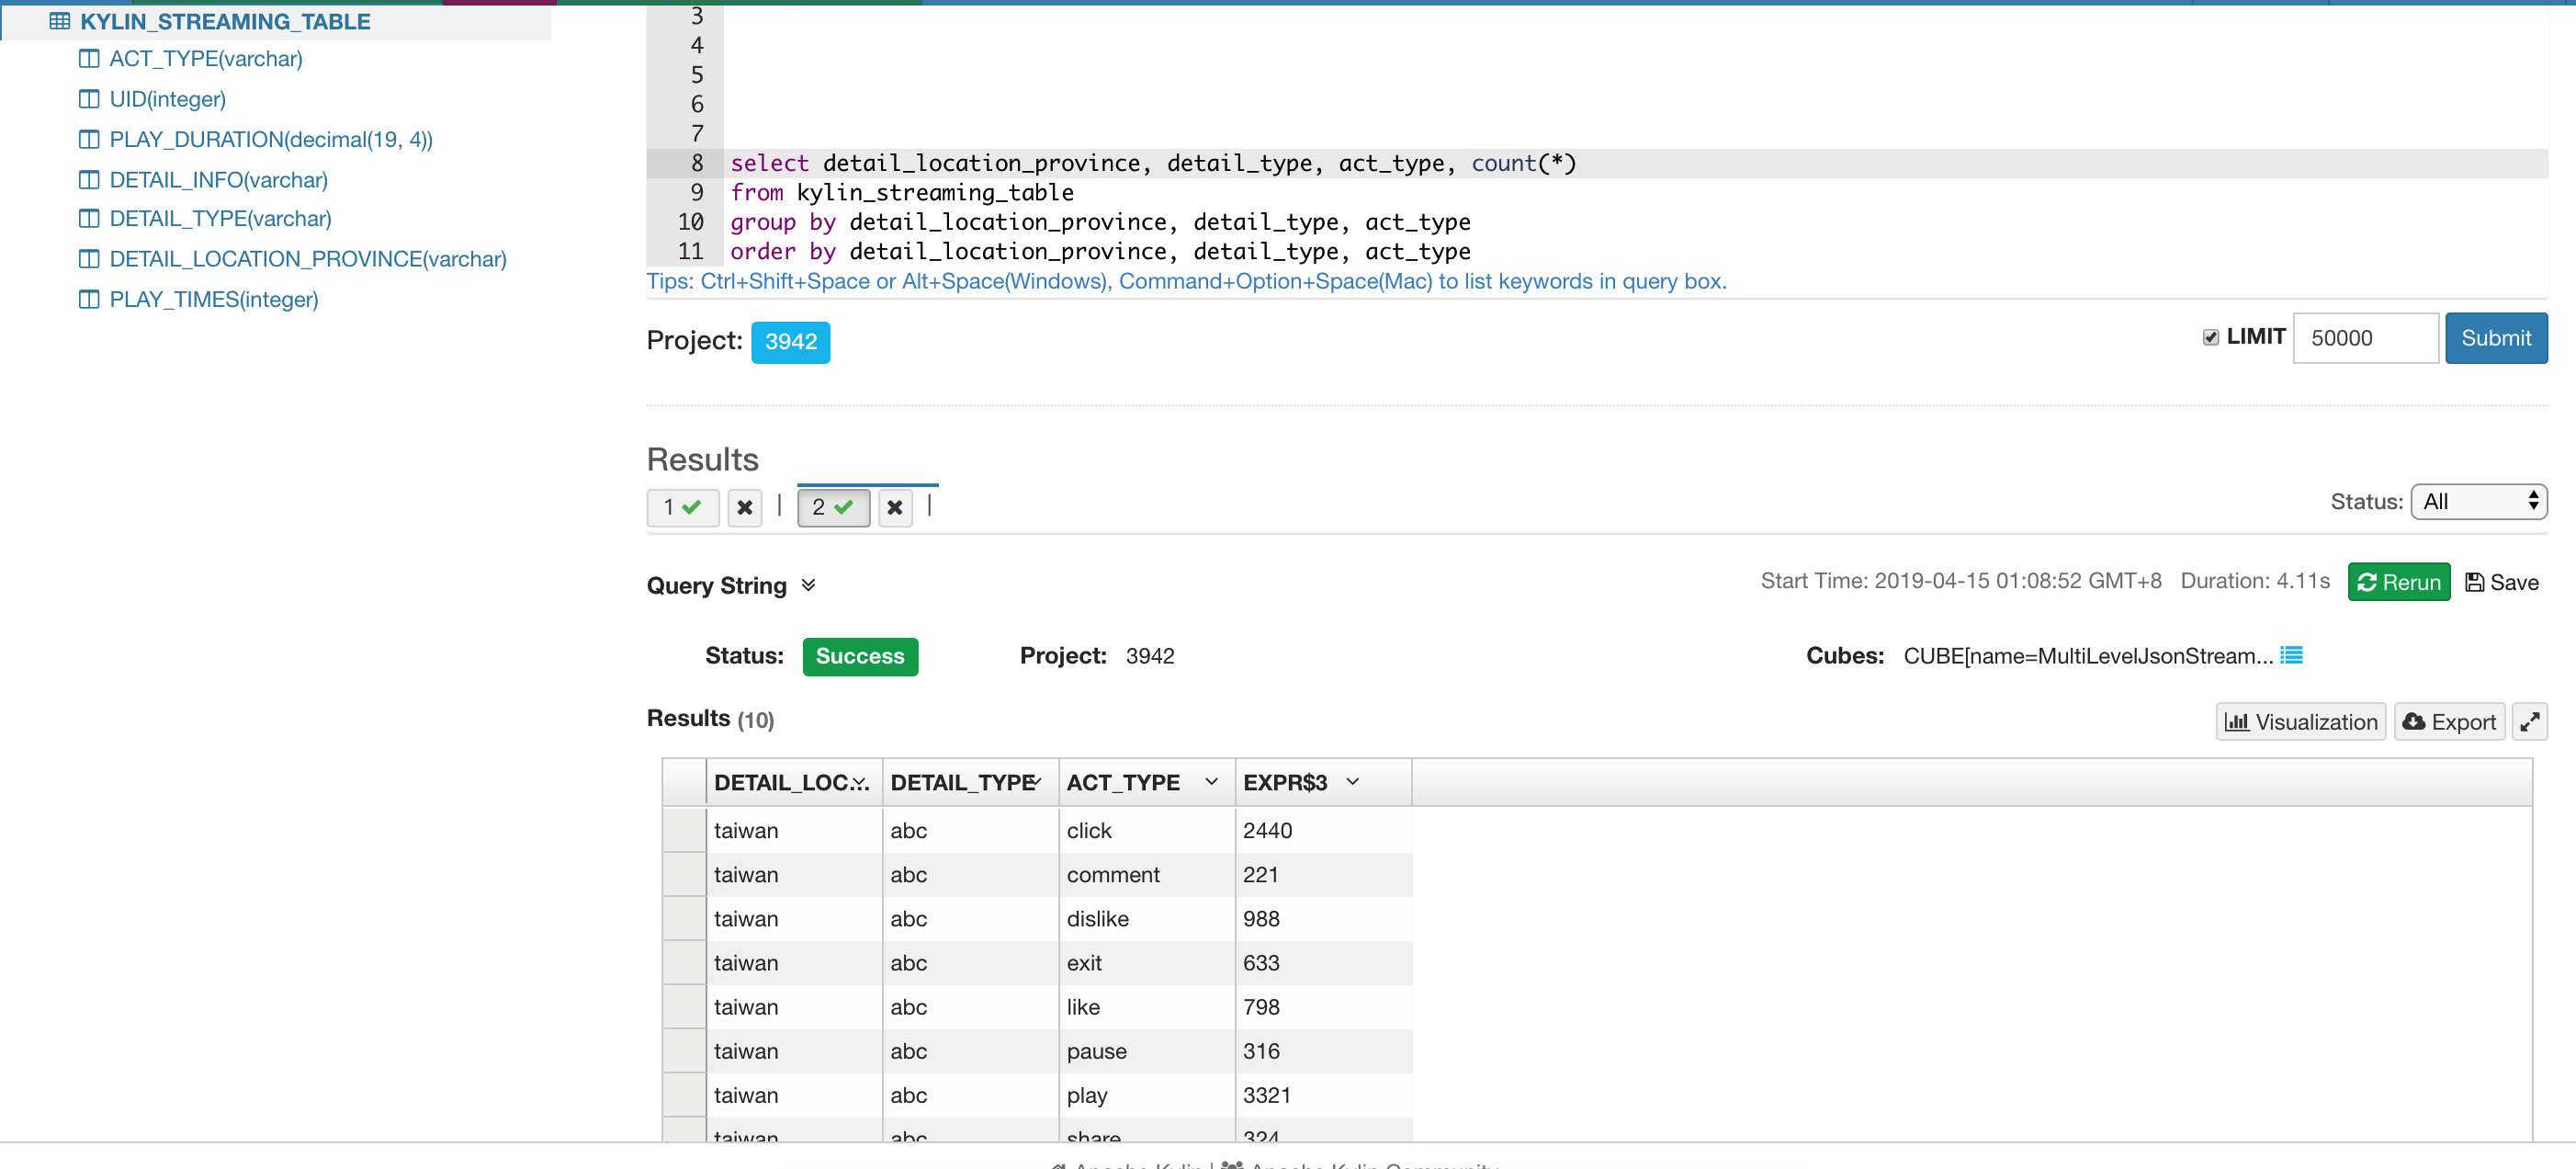Click the Save disk icon
2576x1169 pixels.
[x=2474, y=583]
